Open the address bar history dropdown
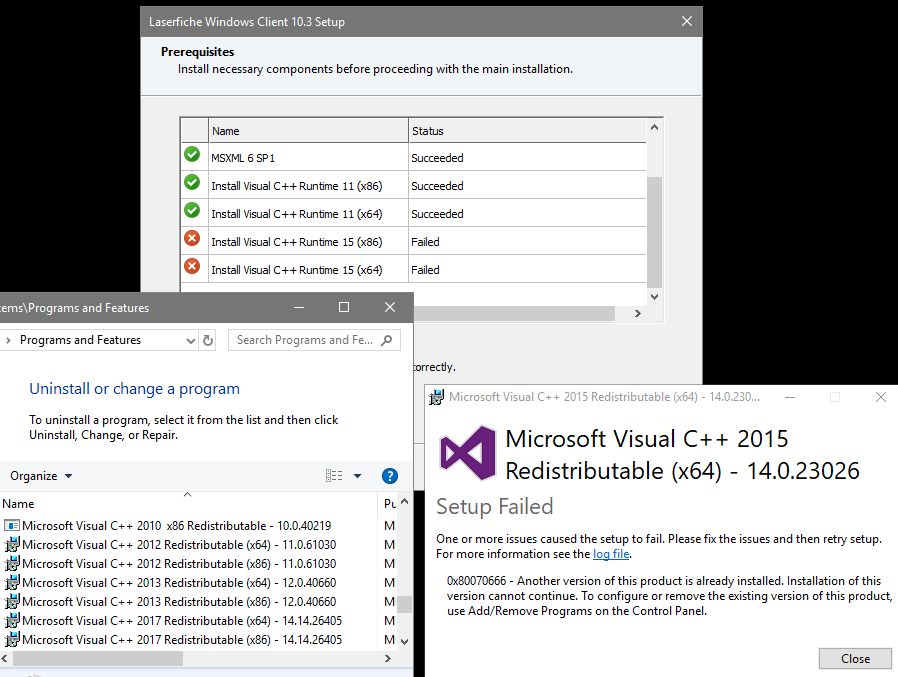 click(191, 340)
